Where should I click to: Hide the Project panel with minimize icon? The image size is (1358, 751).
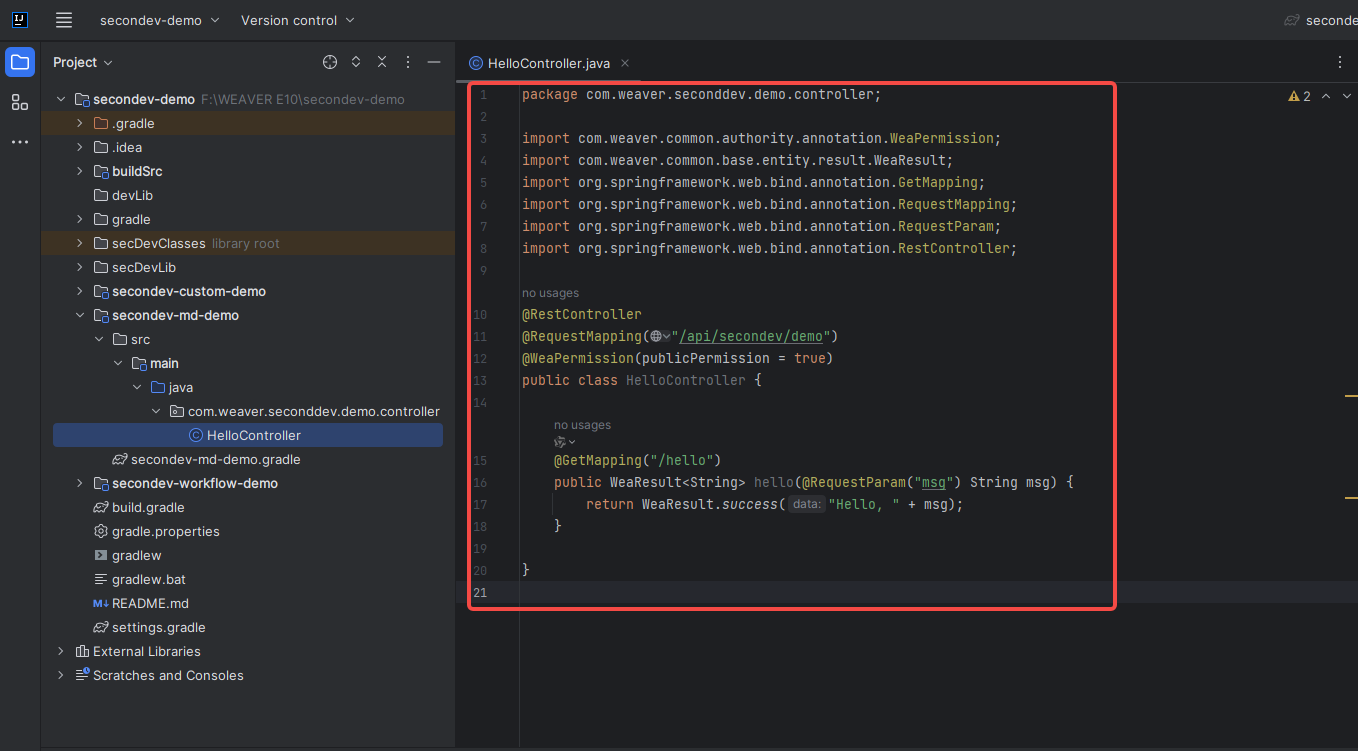434,62
